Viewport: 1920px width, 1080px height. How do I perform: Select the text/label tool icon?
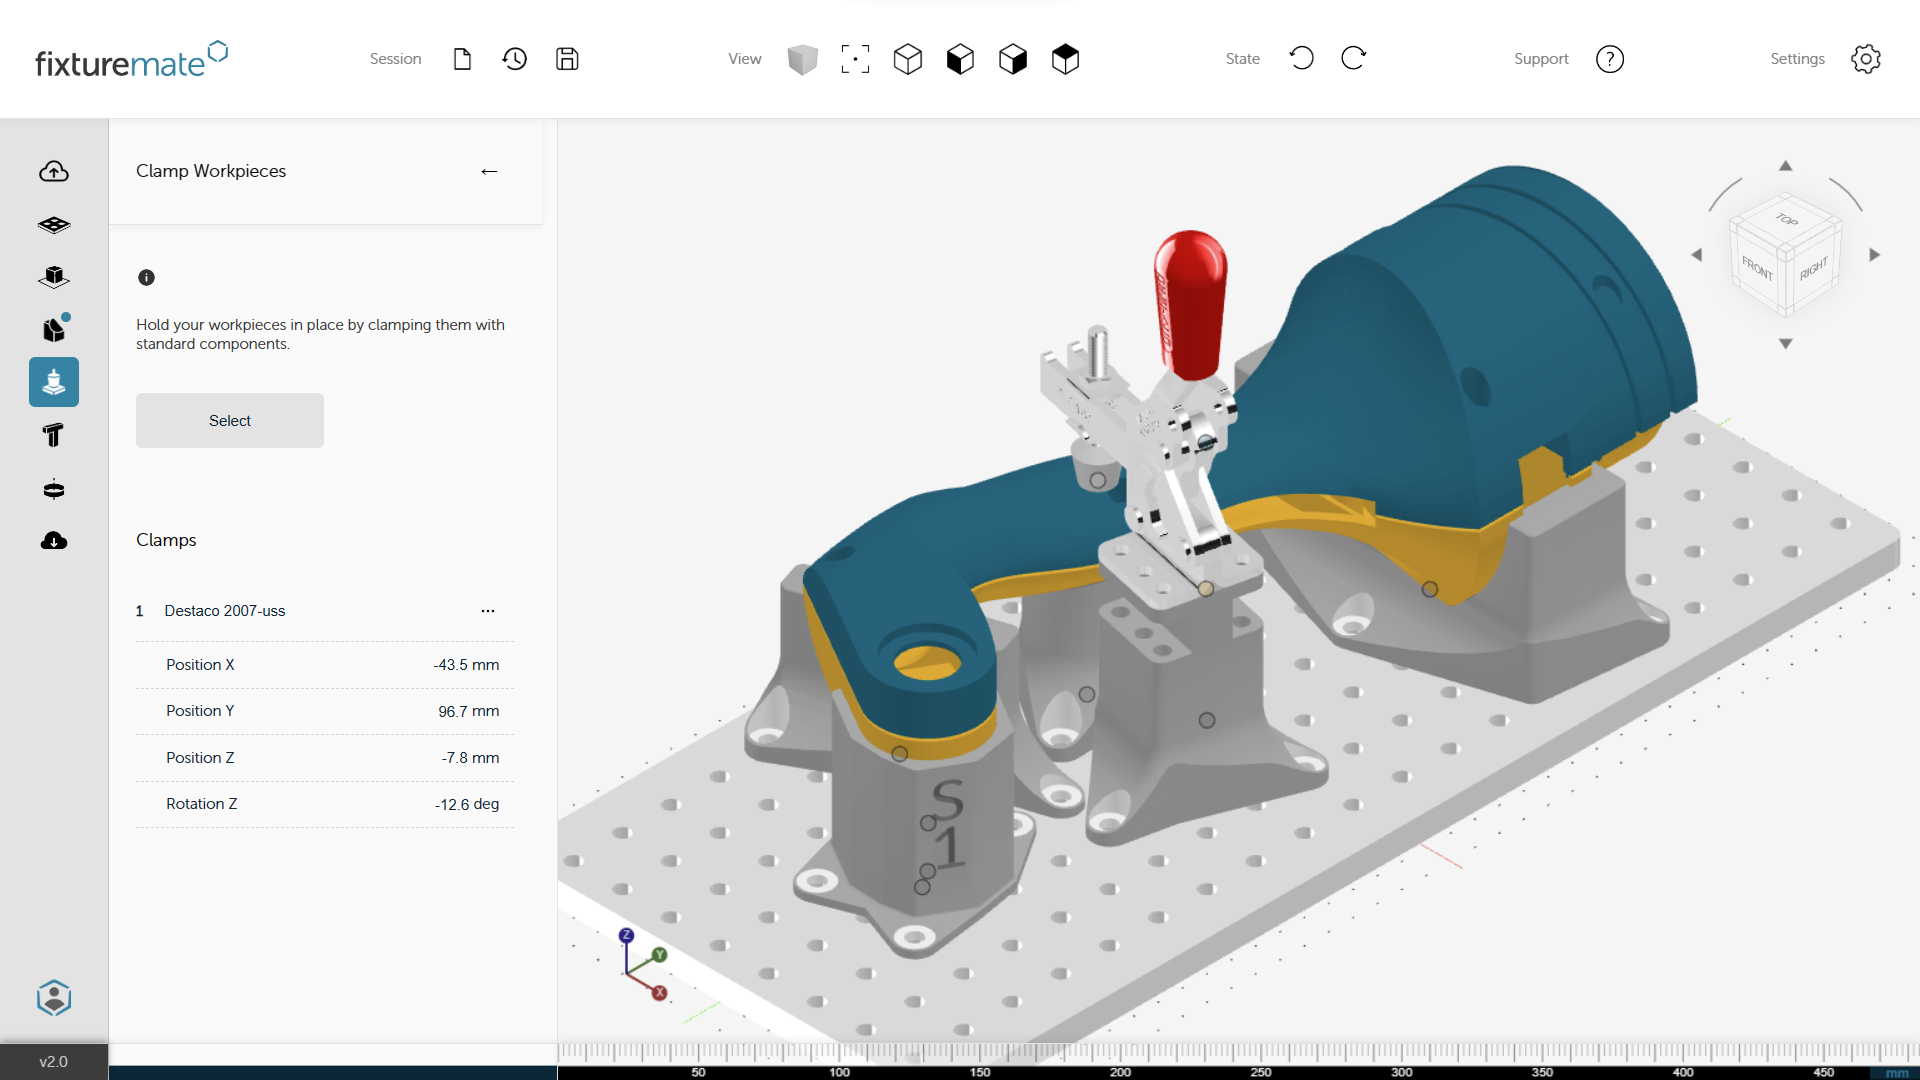53,435
